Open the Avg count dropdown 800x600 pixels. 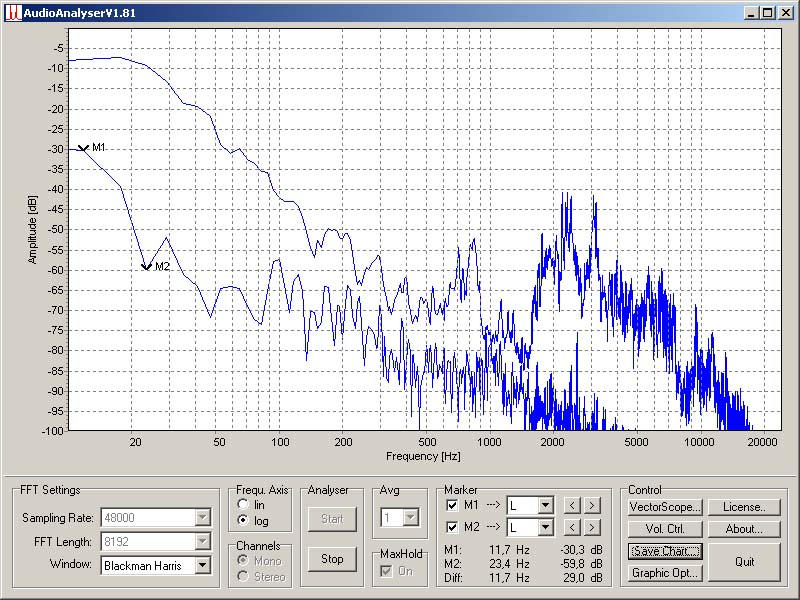coord(411,518)
